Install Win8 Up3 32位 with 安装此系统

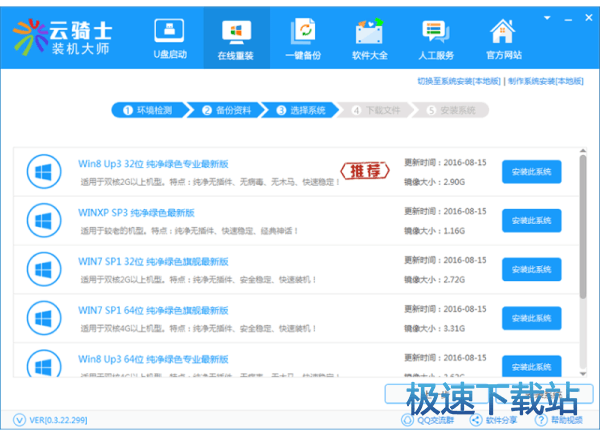pos(532,172)
